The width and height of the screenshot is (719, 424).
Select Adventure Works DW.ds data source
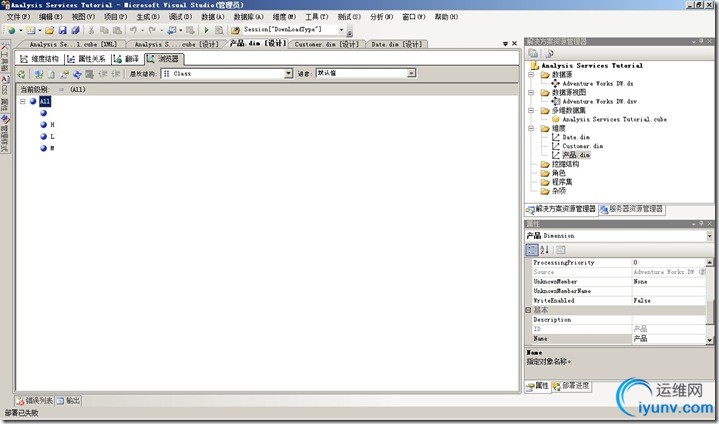(x=597, y=83)
